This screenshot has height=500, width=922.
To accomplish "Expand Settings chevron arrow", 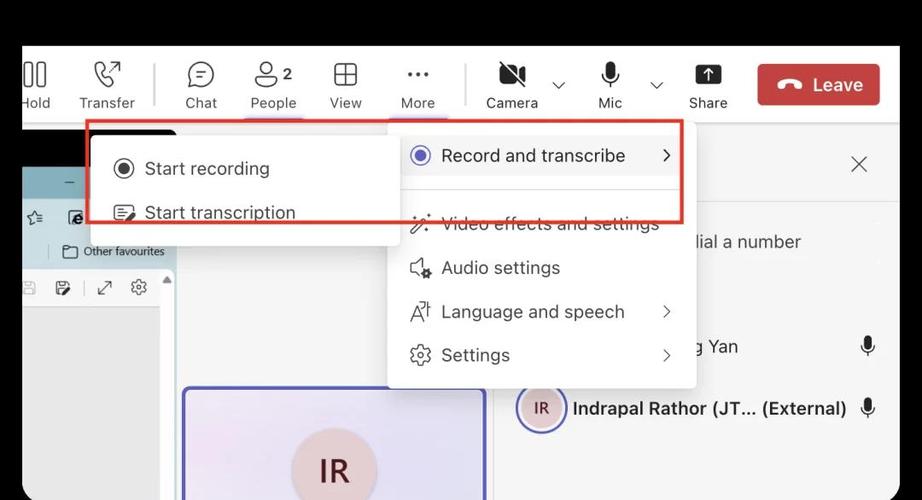I will click(666, 355).
